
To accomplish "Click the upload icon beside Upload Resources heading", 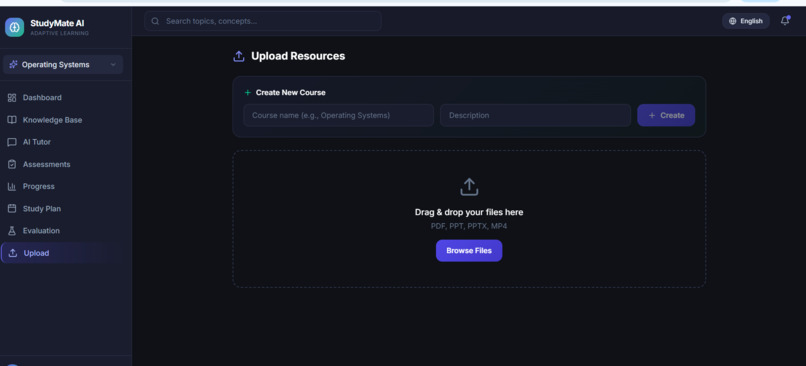I will [x=239, y=56].
